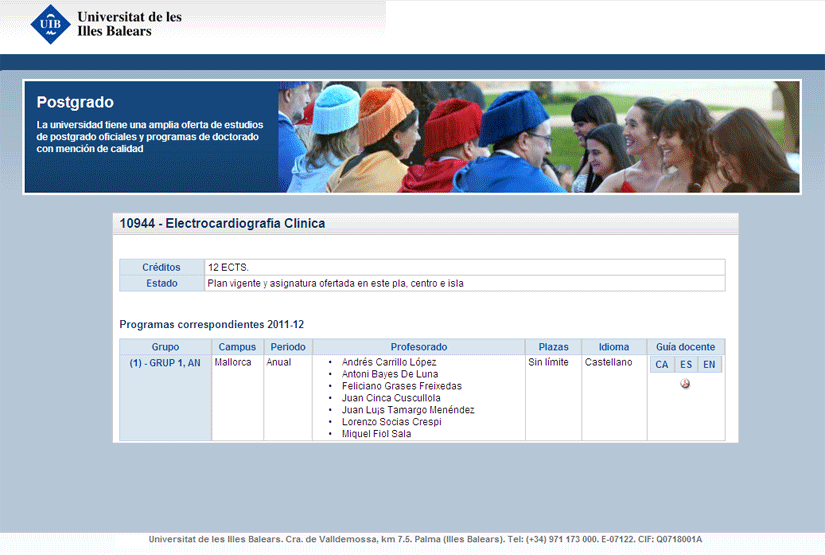This screenshot has height=555, width=825.
Task: Select professor Lorenzo Socias Crespi
Action: (x=391, y=422)
